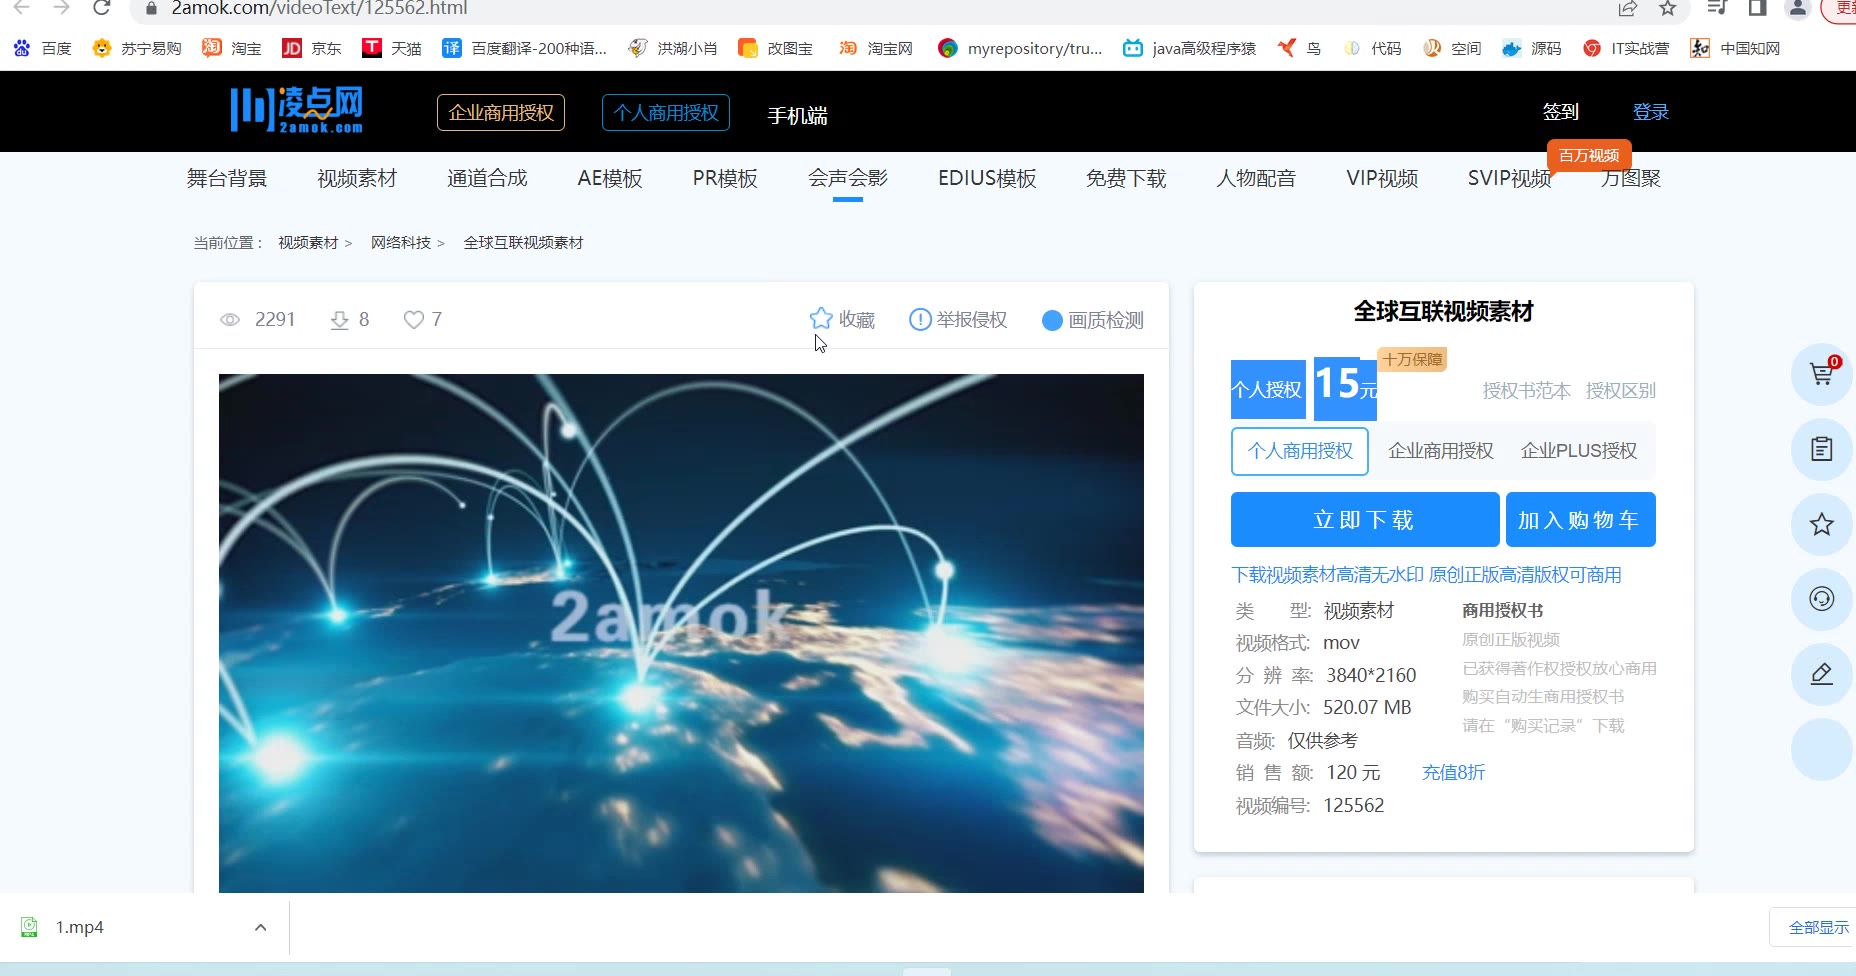Open the 授权区别 link
The height and width of the screenshot is (976, 1856).
pyautogui.click(x=1620, y=391)
